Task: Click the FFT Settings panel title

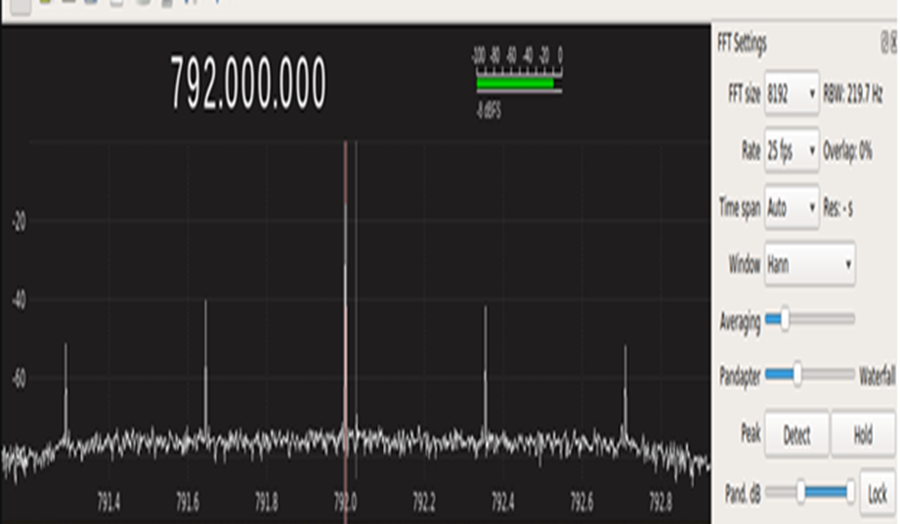Action: click(742, 43)
